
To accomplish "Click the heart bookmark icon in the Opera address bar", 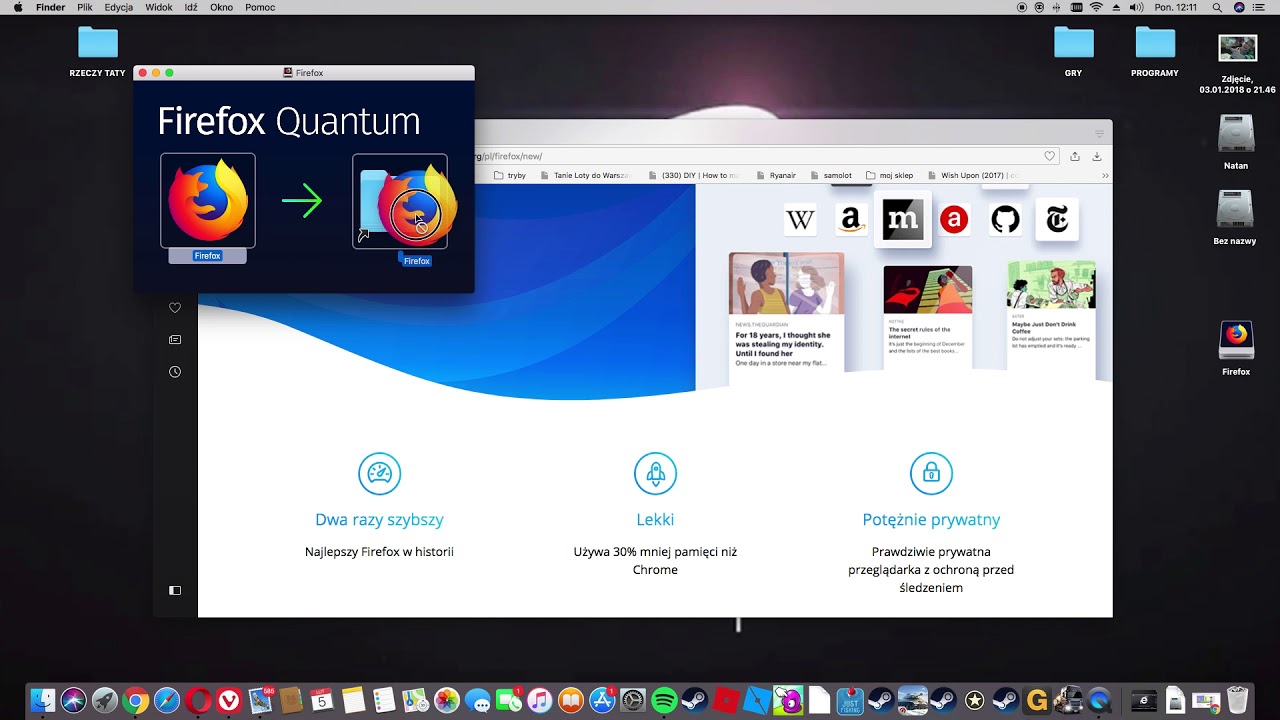I will coord(1049,156).
